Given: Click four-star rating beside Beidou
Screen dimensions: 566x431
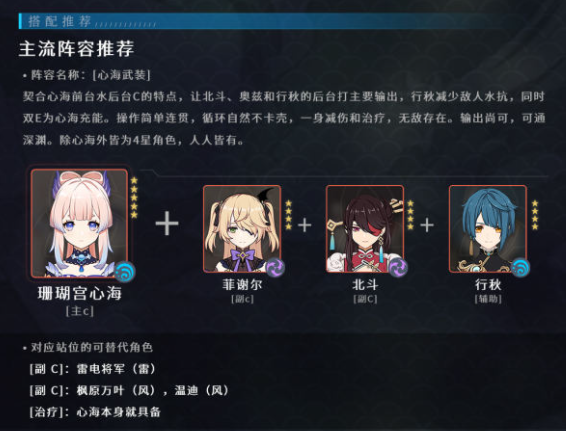Looking at the screenshot, I should click(410, 215).
